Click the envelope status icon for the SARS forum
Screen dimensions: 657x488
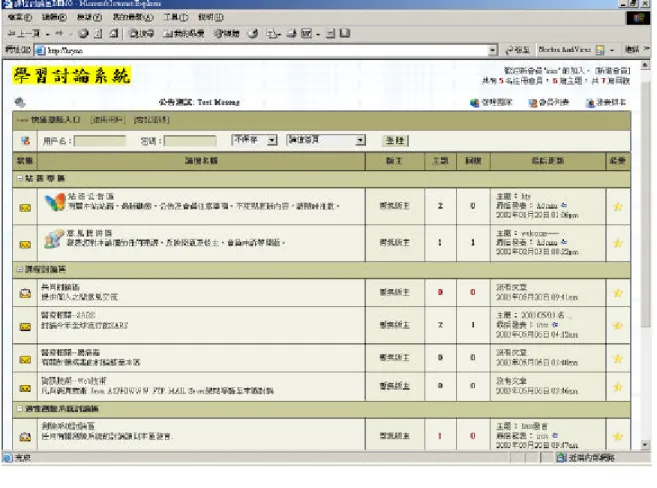25,327
